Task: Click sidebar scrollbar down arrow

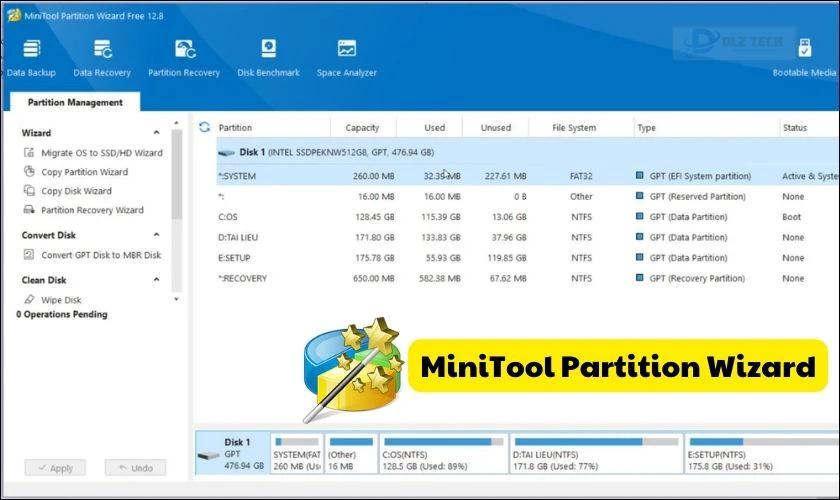Action: [x=176, y=299]
